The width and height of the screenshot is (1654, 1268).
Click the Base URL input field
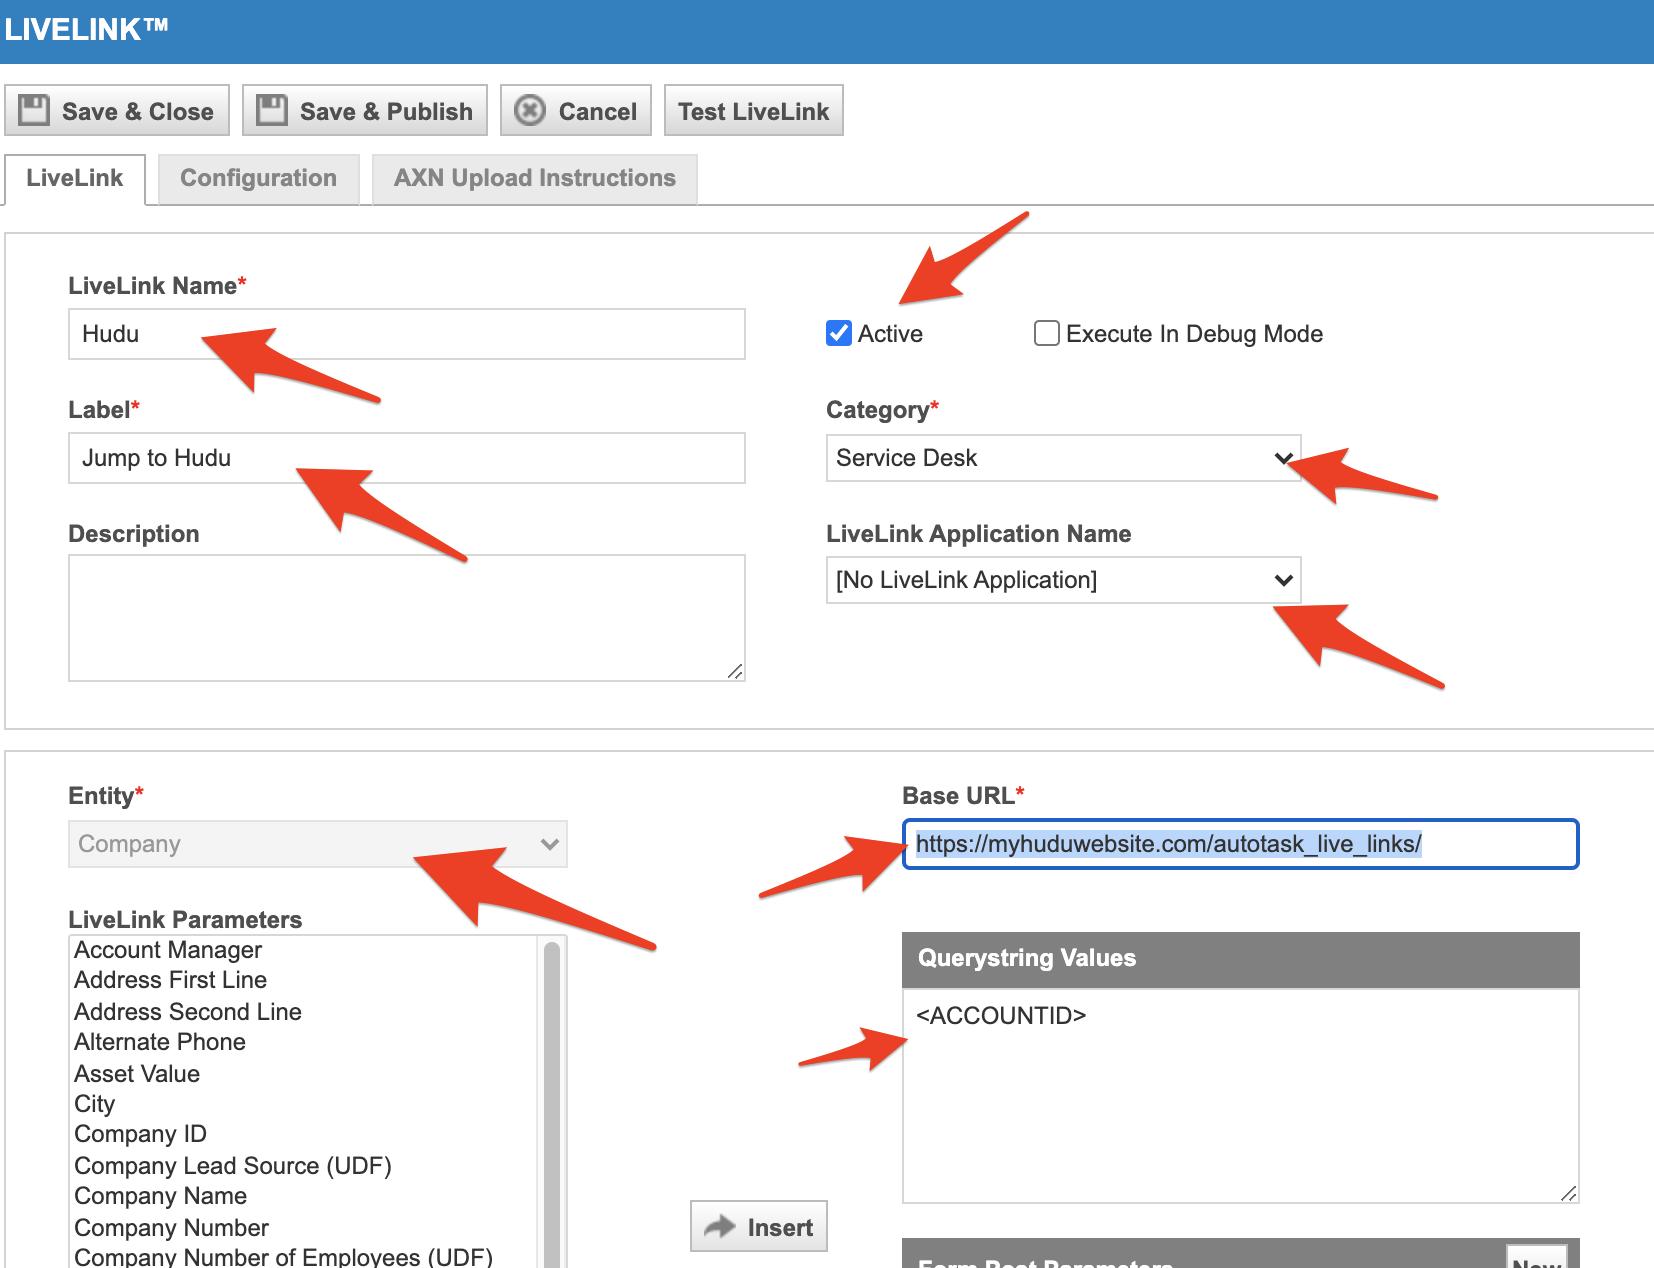pyautogui.click(x=1241, y=844)
